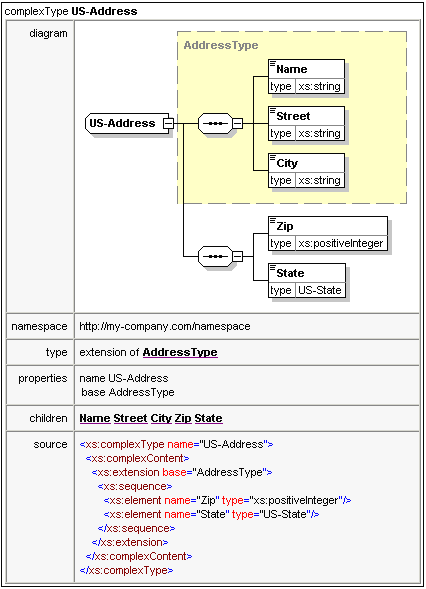Follow the City link in children row
The width and height of the screenshot is (426, 589).
tap(161, 418)
